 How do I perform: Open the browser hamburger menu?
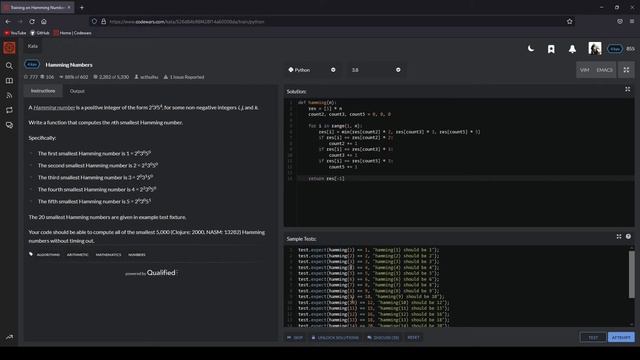[x=631, y=21]
